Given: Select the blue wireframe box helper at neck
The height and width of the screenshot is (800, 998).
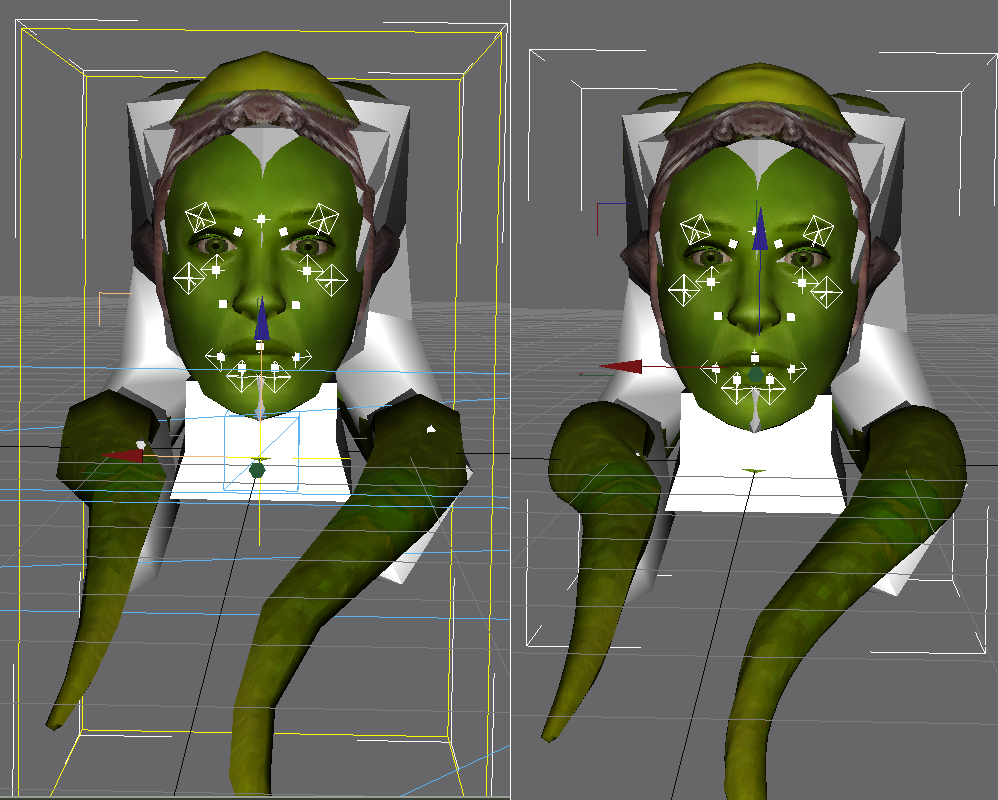Looking at the screenshot, I should pyautogui.click(x=261, y=453).
